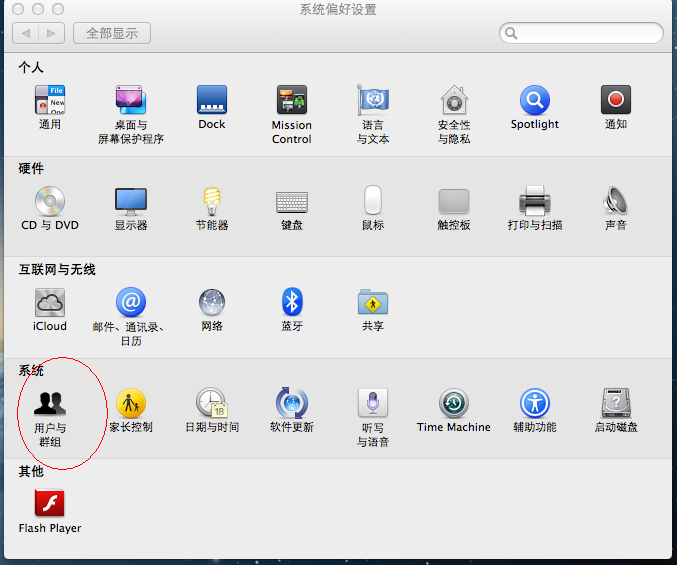Go forward with the right arrow button
Viewport: 677px width, 565px height.
(51, 33)
